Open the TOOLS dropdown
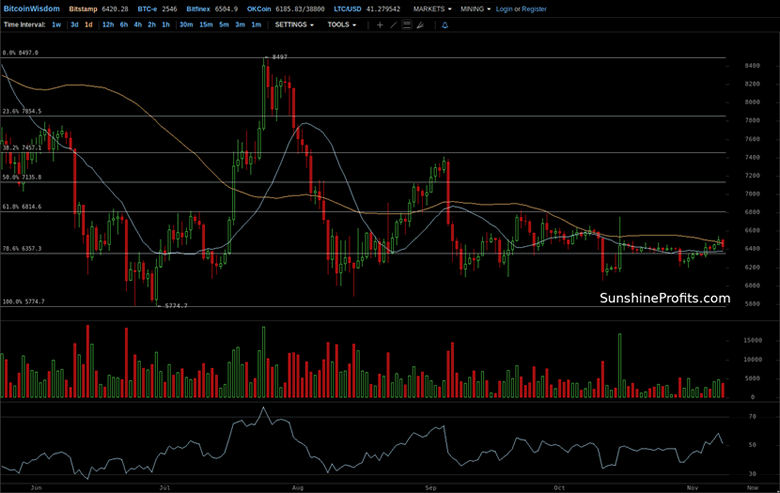The height and width of the screenshot is (493, 780). (x=341, y=24)
